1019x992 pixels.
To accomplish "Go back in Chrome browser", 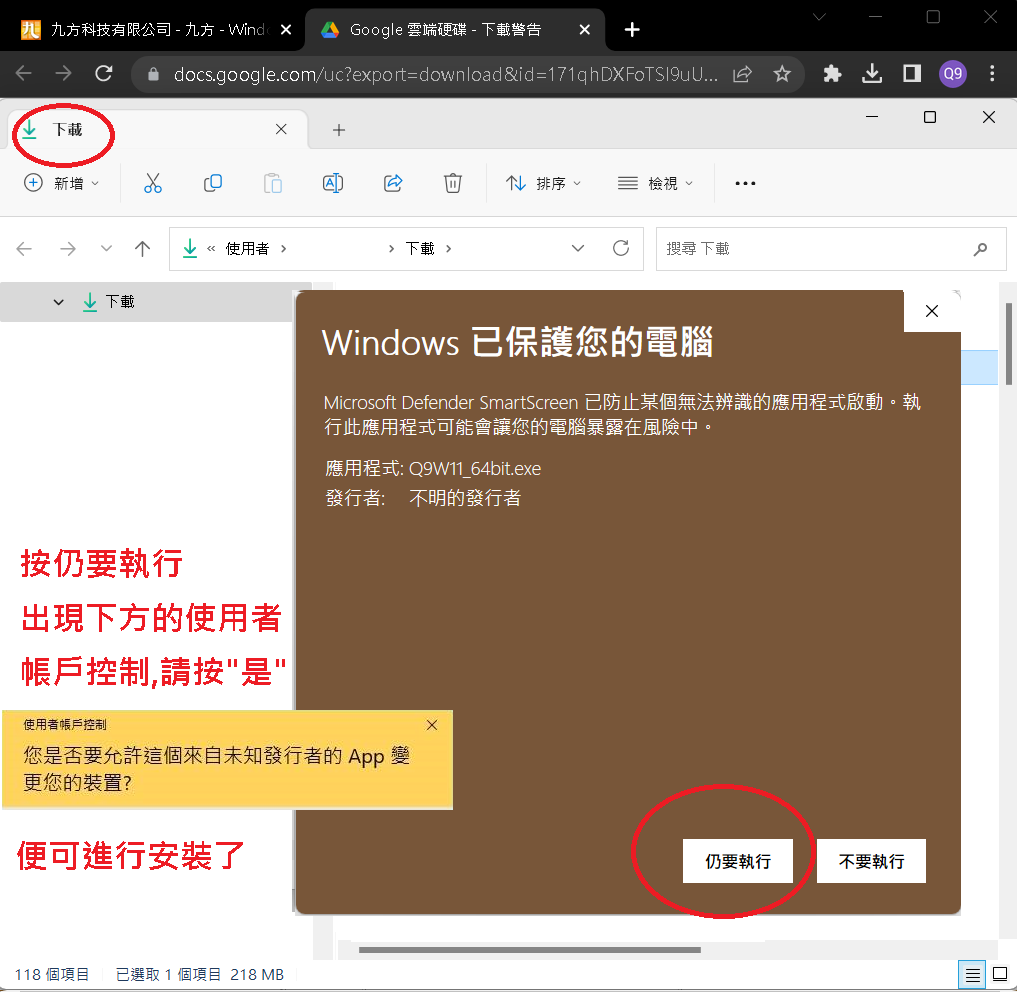I will pos(23,73).
